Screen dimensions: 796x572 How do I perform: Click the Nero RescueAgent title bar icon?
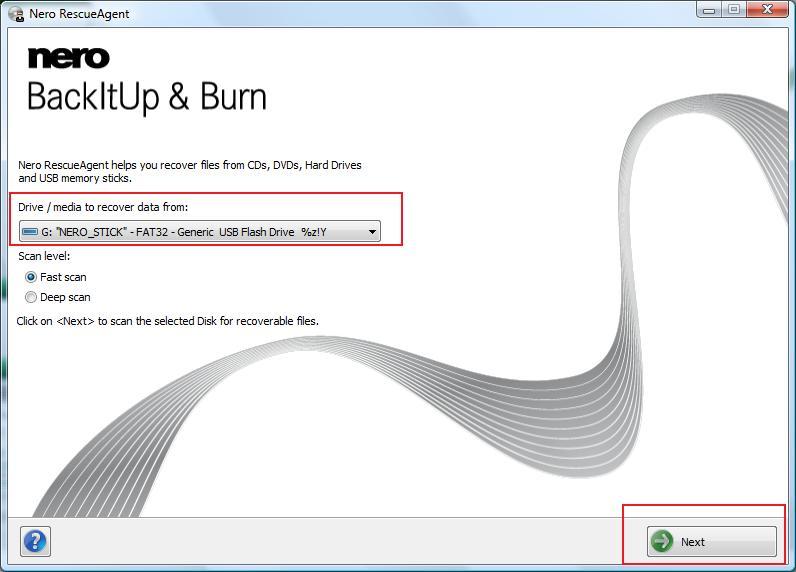coord(16,14)
